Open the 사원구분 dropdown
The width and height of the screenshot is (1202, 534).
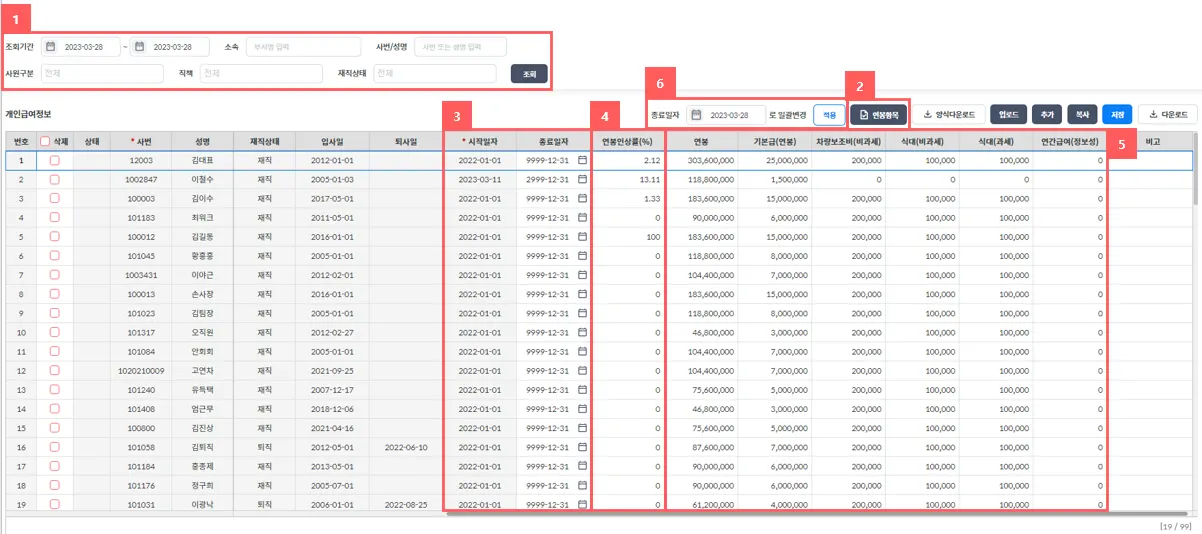101,73
